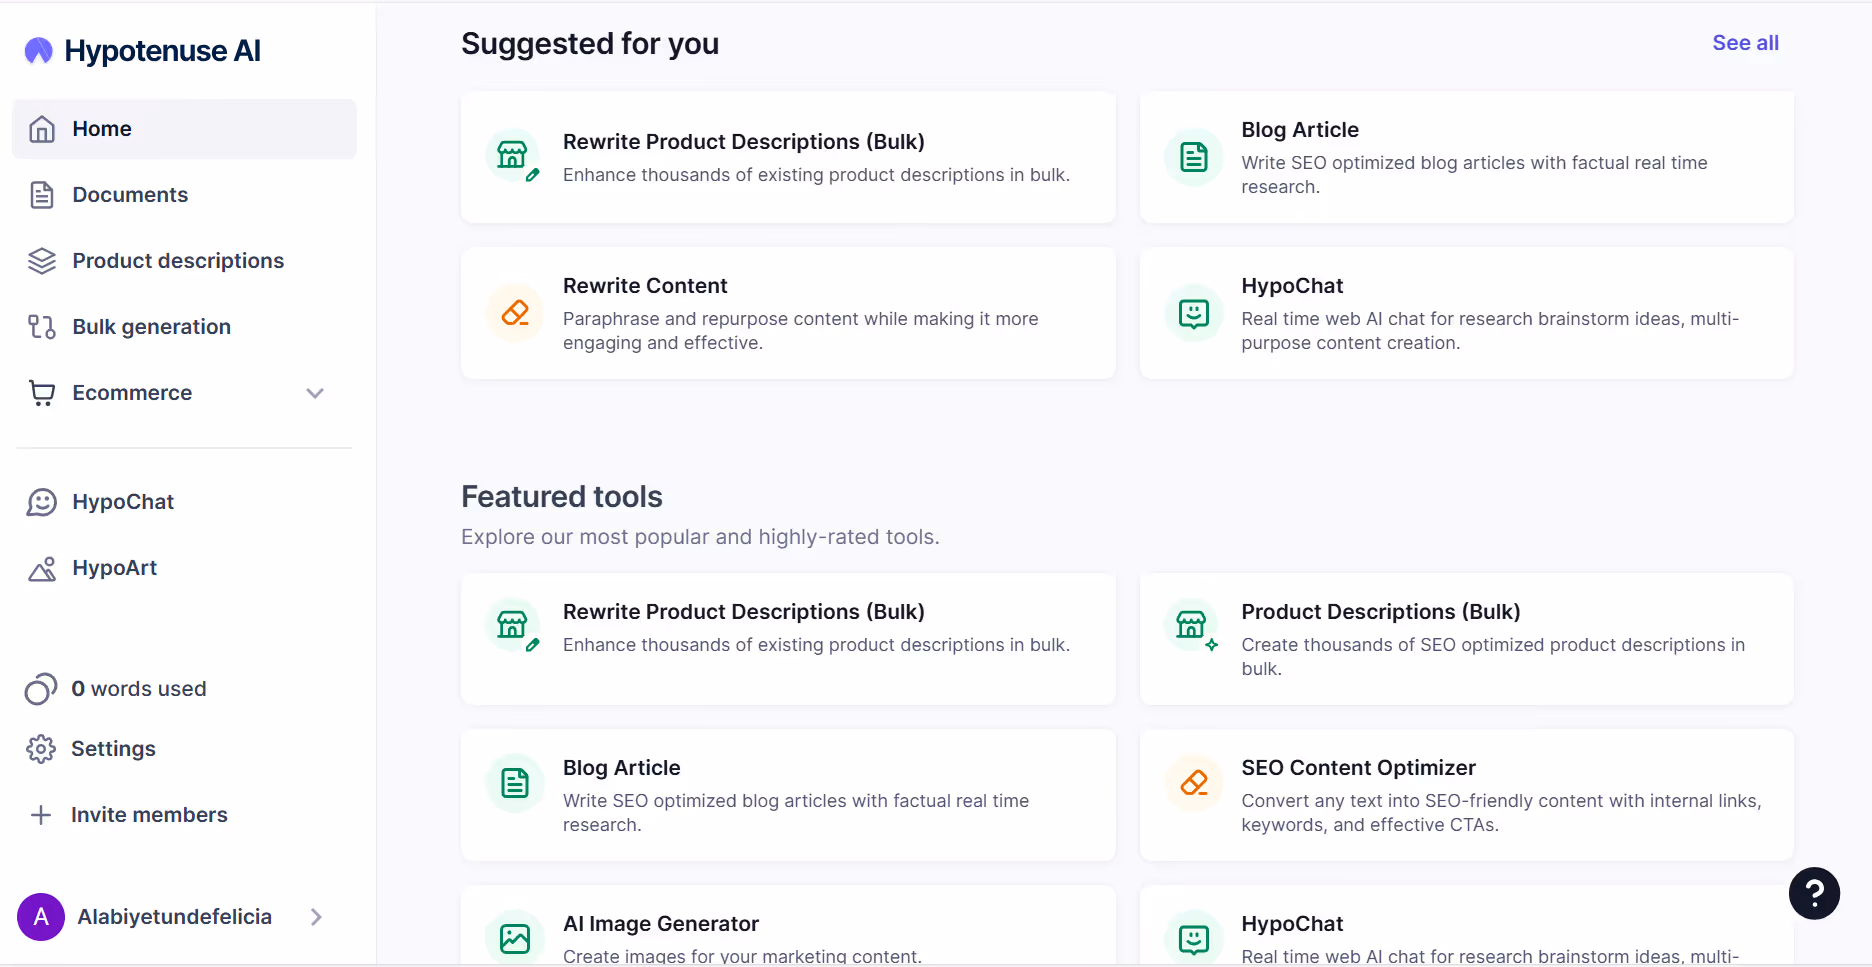Viewport: 1872px width, 967px height.
Task: Click the HypoChat smiley bubble icon in sidebar
Action: pos(42,502)
